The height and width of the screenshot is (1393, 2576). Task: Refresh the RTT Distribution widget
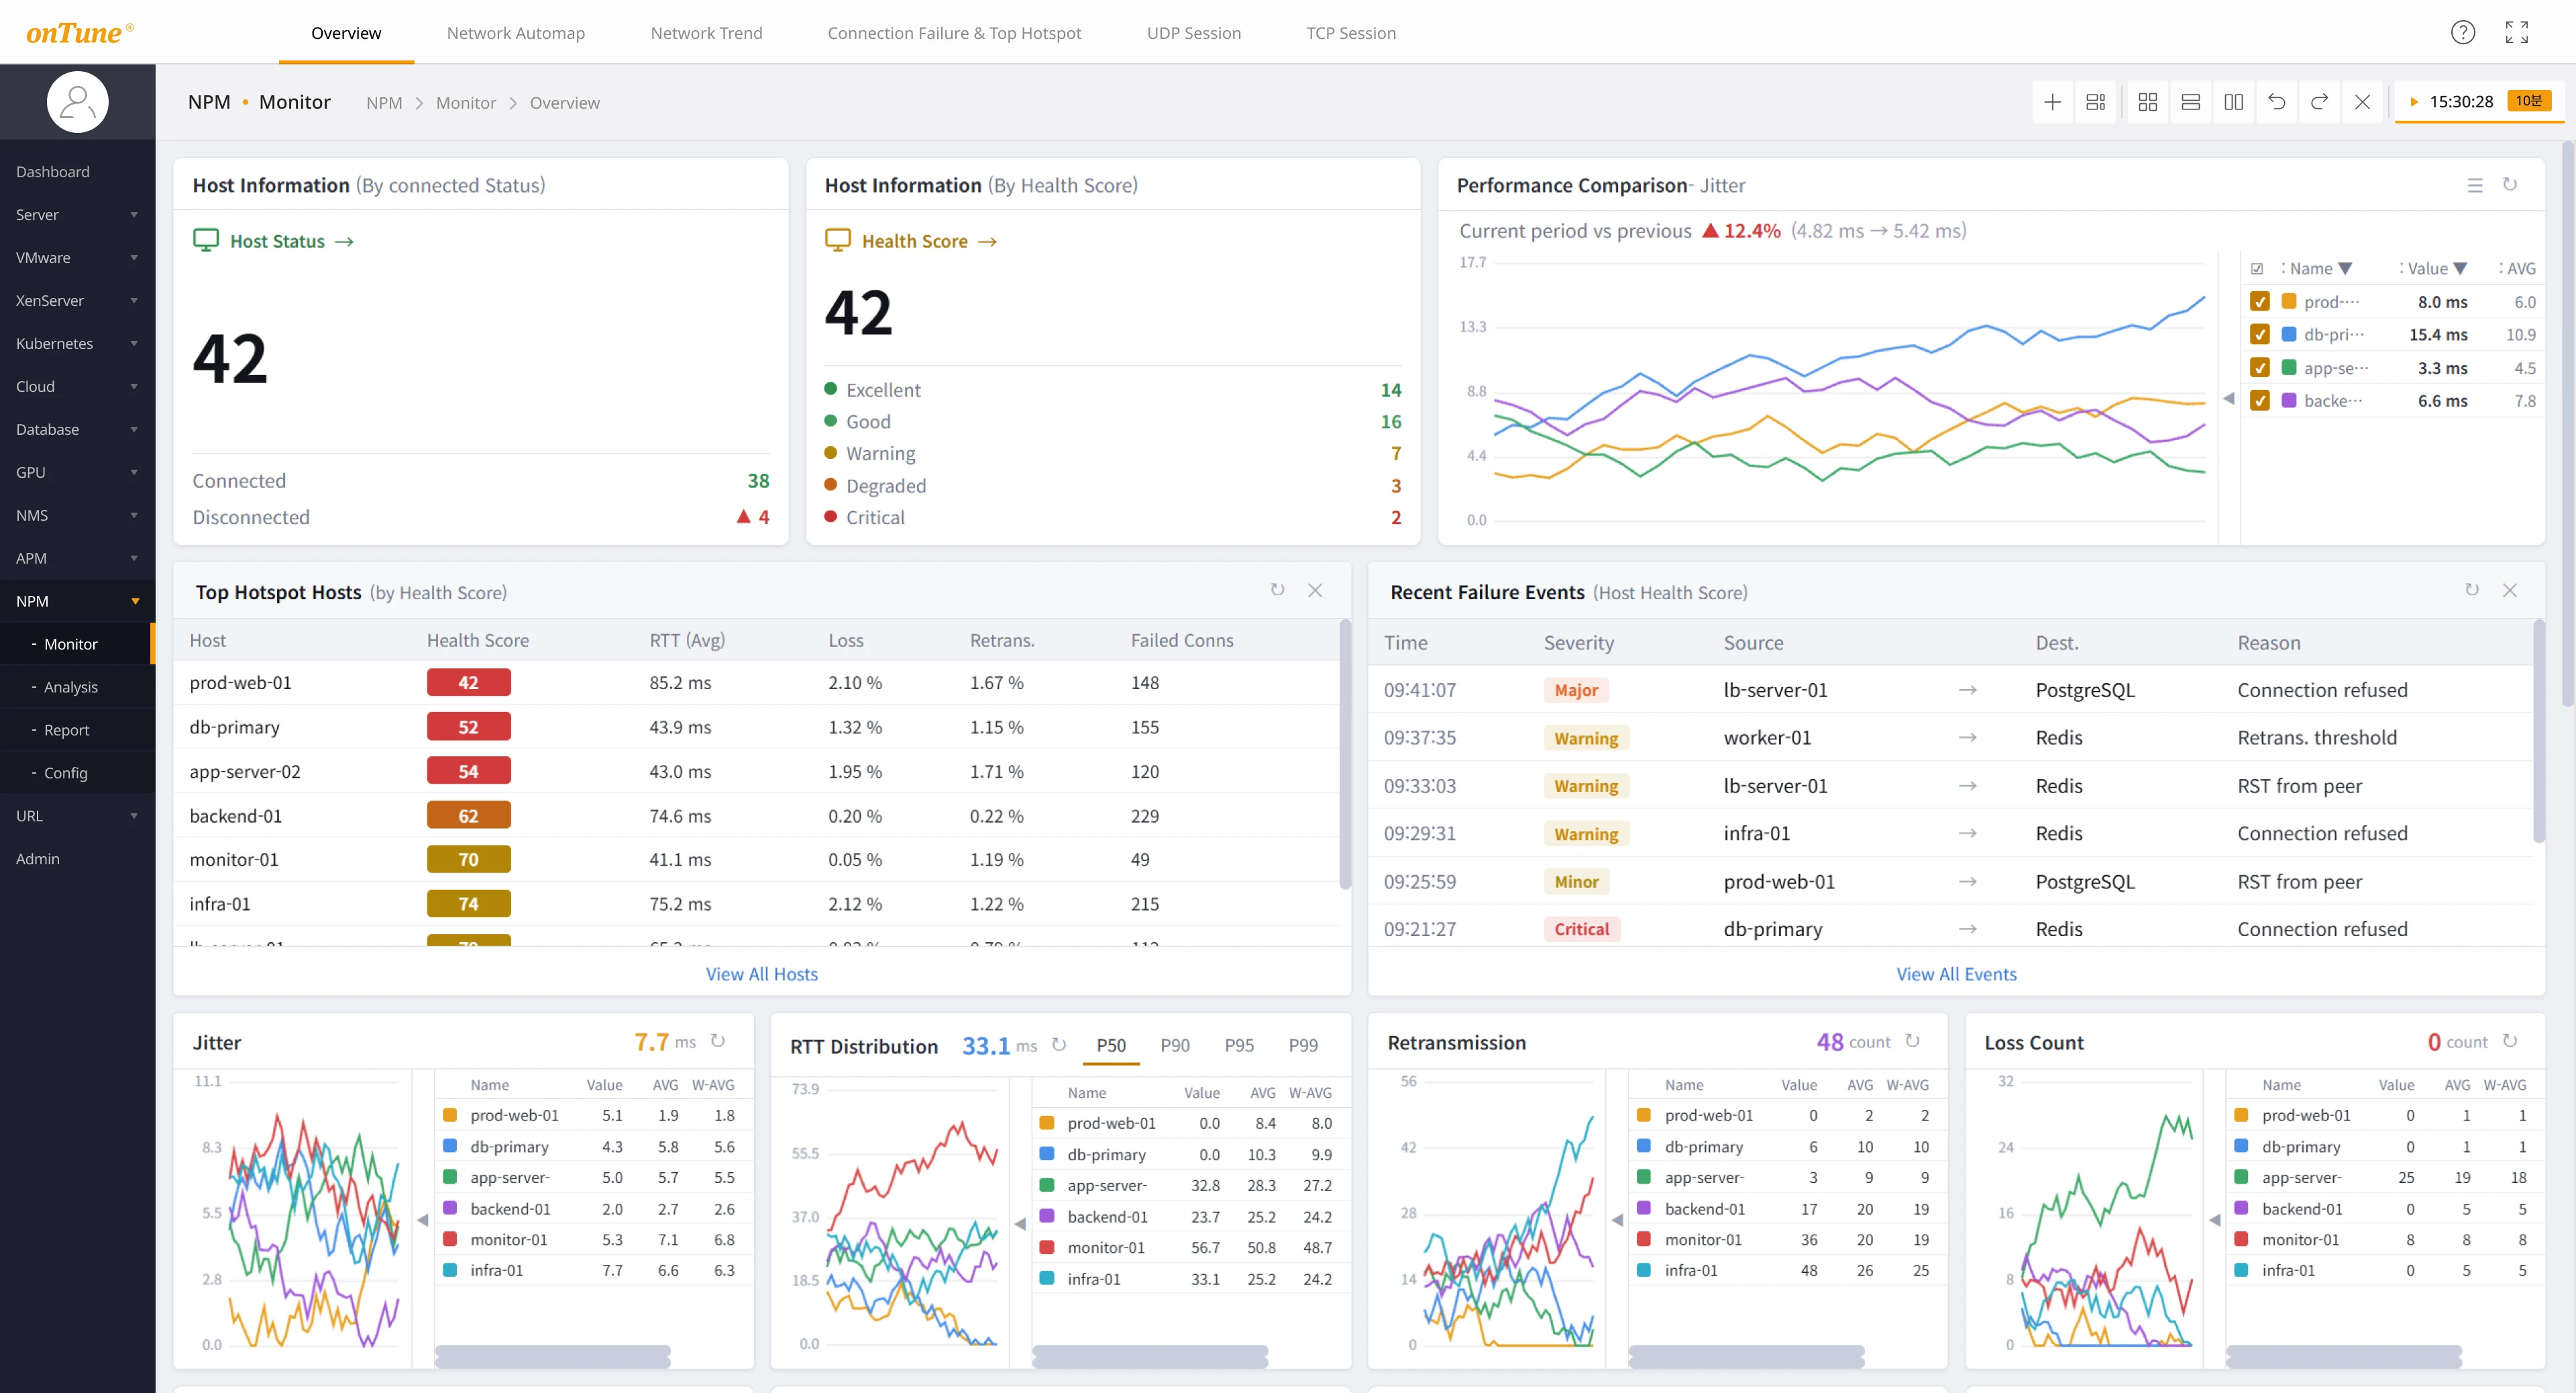pos(1059,1045)
